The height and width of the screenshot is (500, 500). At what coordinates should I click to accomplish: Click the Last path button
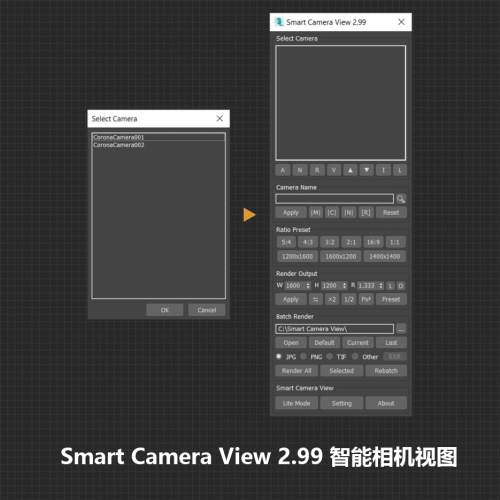(391, 343)
